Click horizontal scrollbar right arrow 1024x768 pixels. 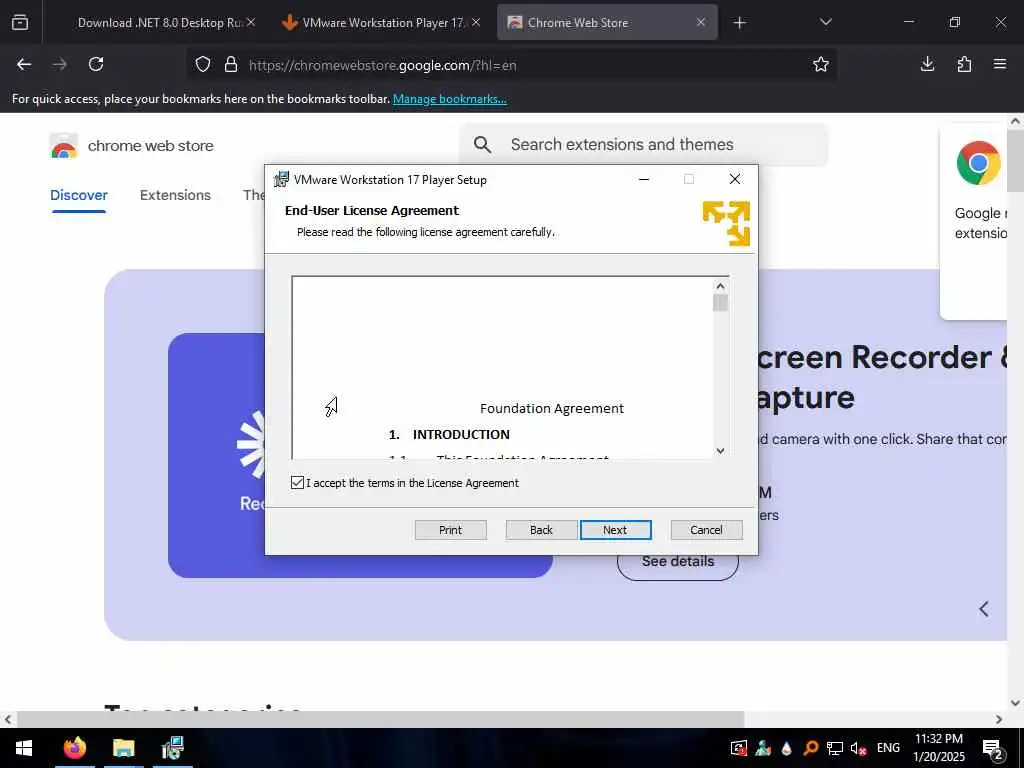point(999,719)
